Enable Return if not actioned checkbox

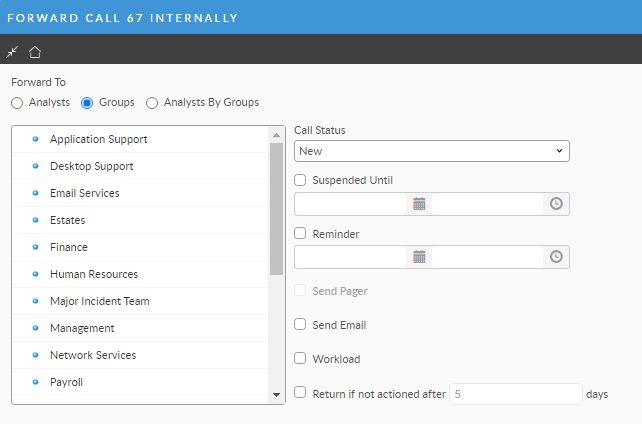pyautogui.click(x=300, y=394)
